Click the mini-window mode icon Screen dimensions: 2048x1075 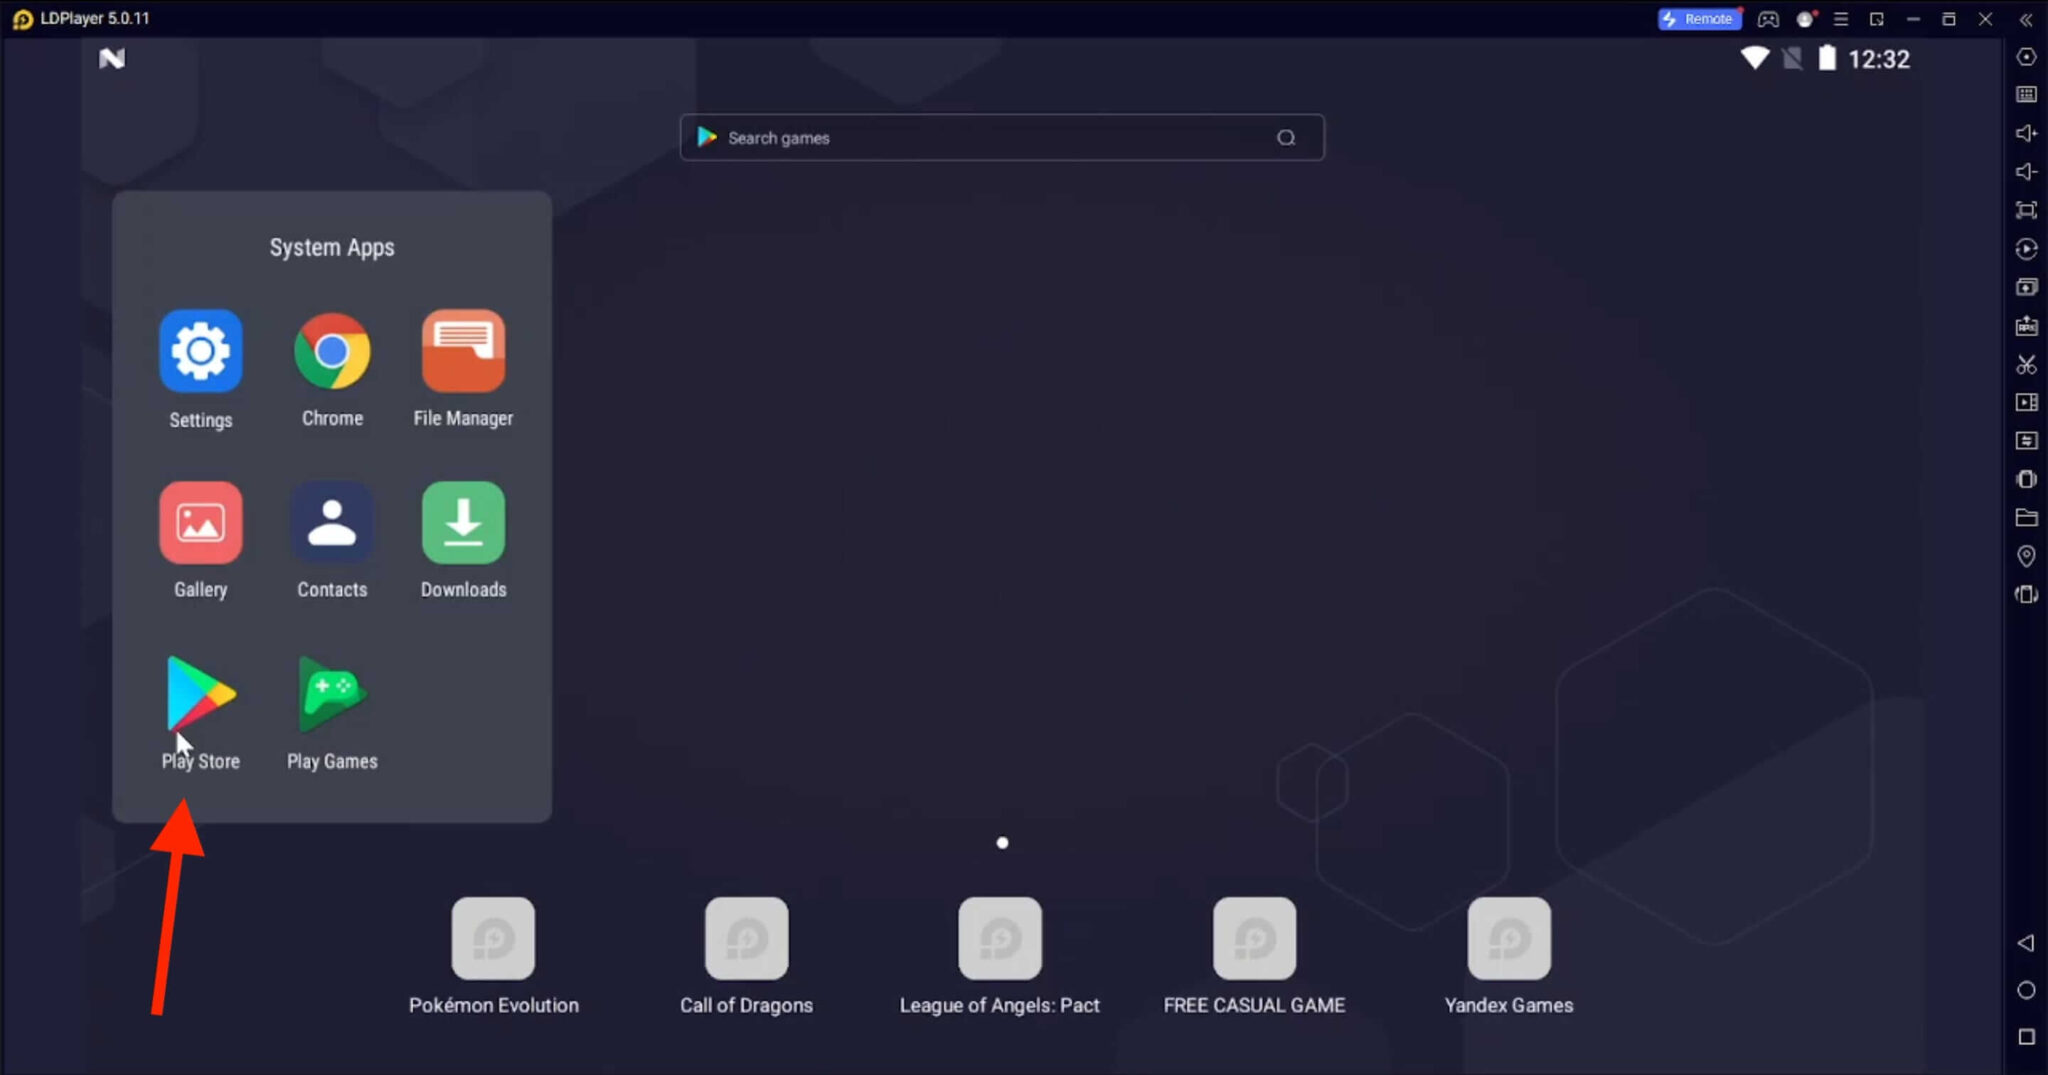pos(1877,19)
